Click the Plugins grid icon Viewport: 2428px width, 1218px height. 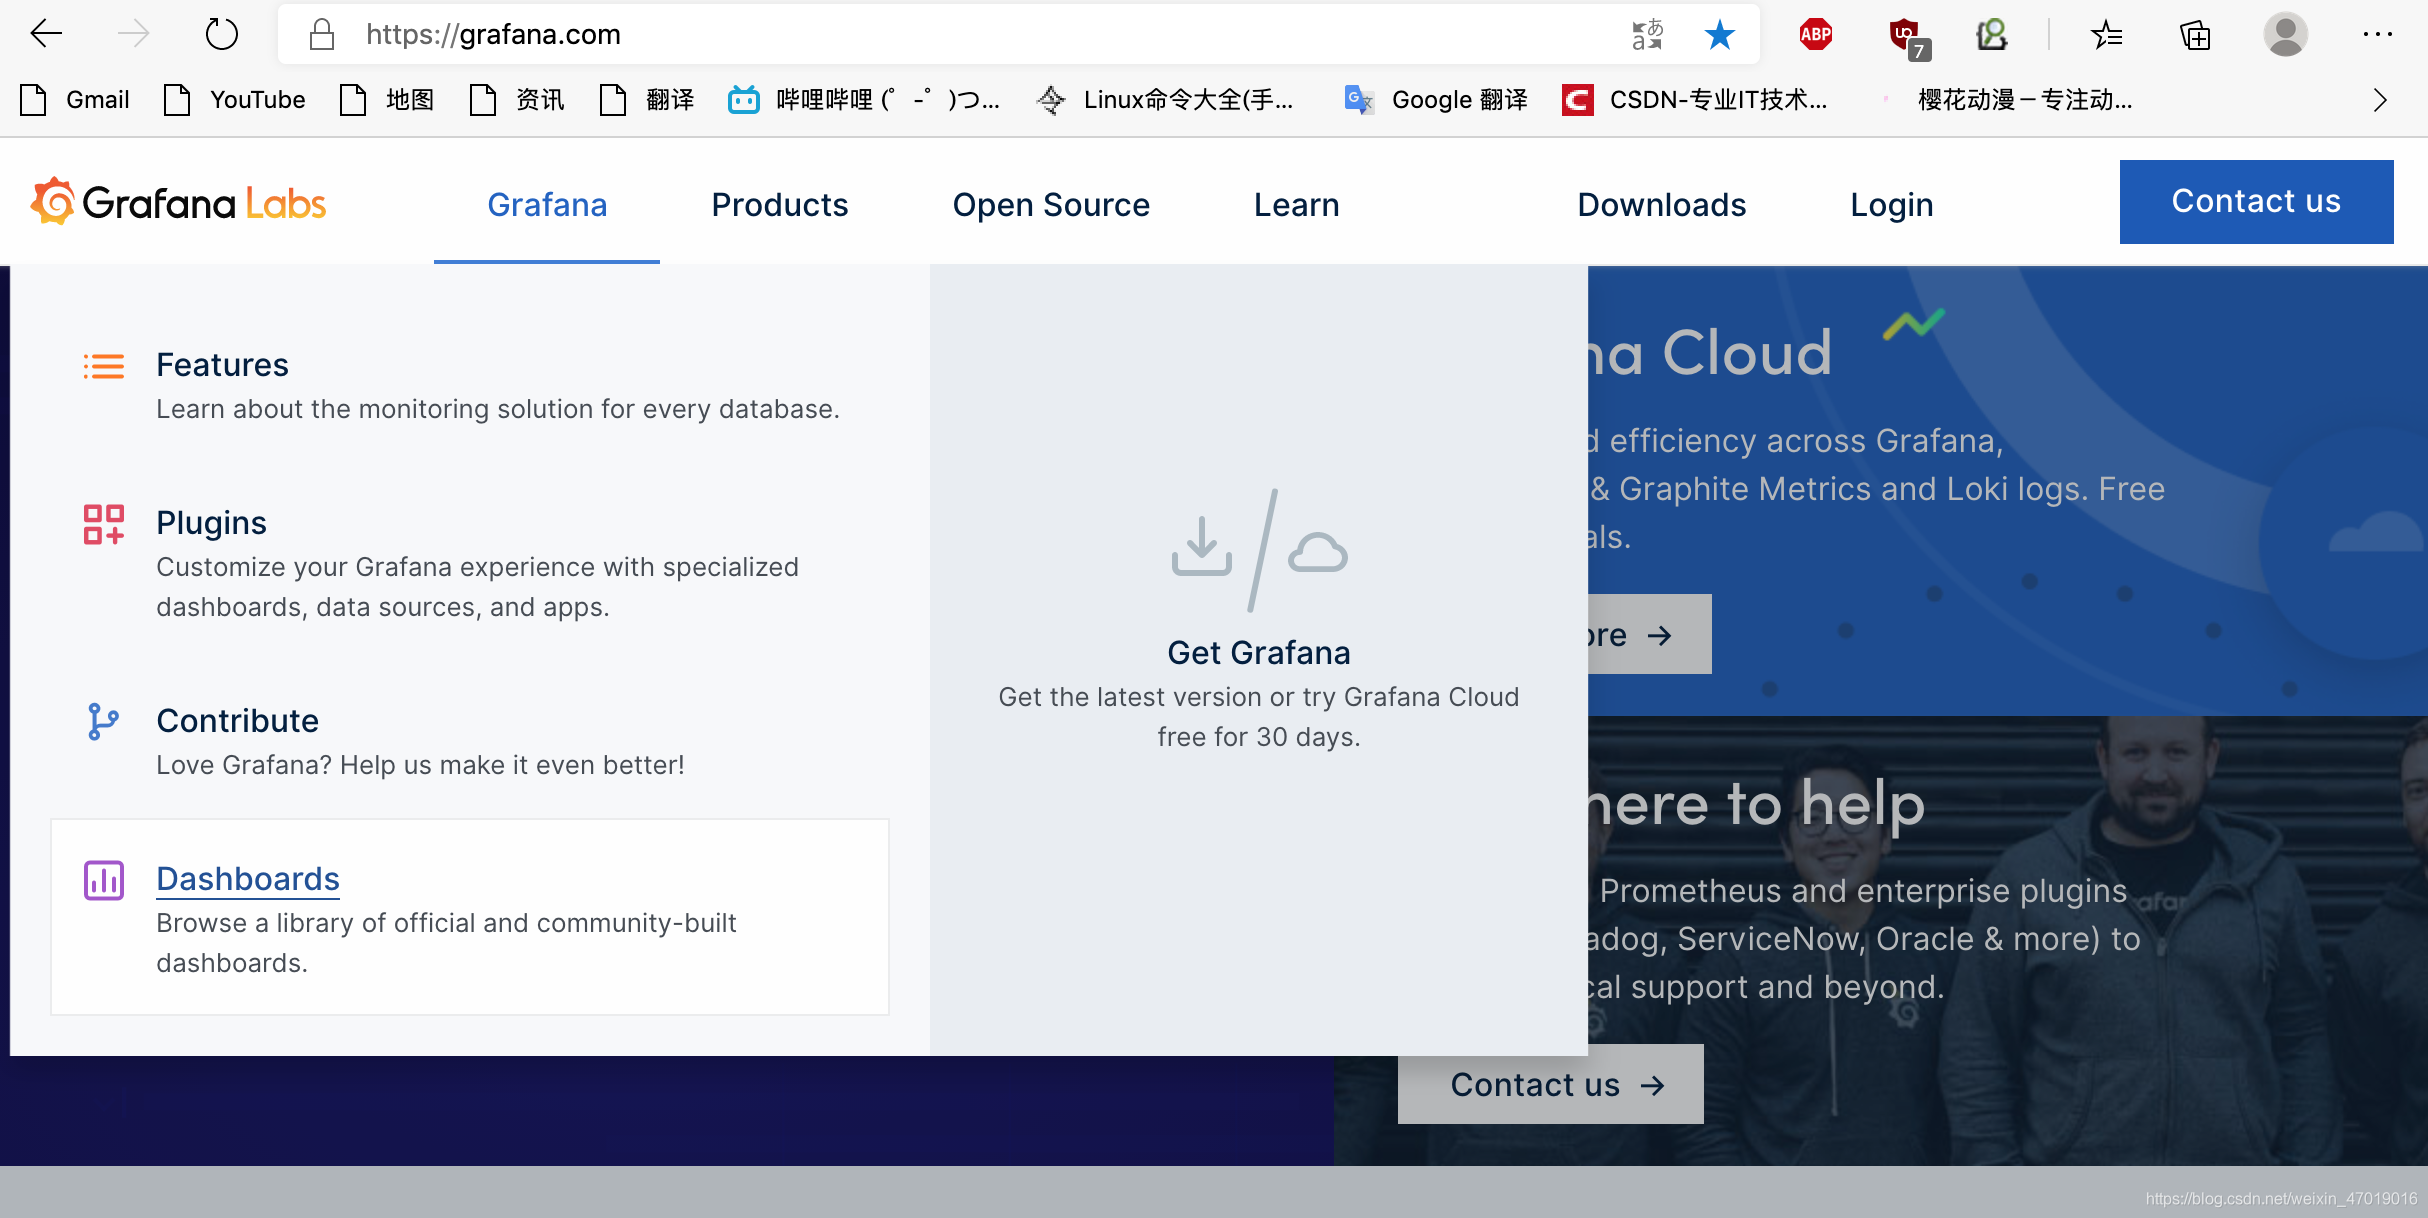103,524
